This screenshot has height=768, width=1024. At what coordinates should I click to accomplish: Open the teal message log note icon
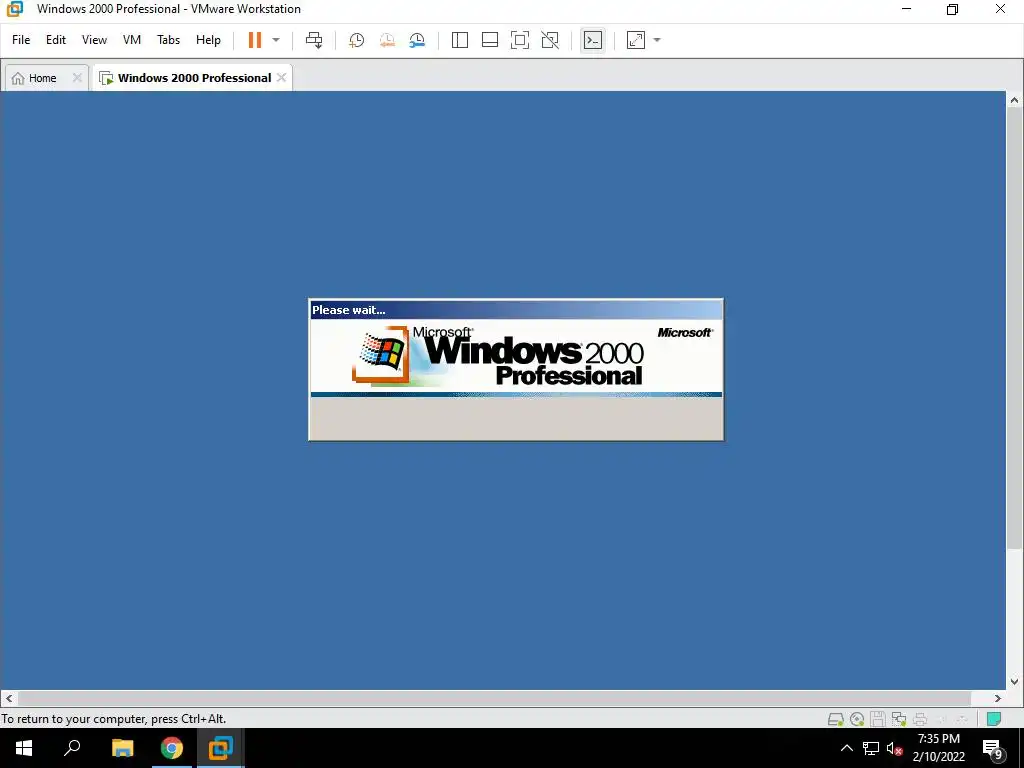993,719
